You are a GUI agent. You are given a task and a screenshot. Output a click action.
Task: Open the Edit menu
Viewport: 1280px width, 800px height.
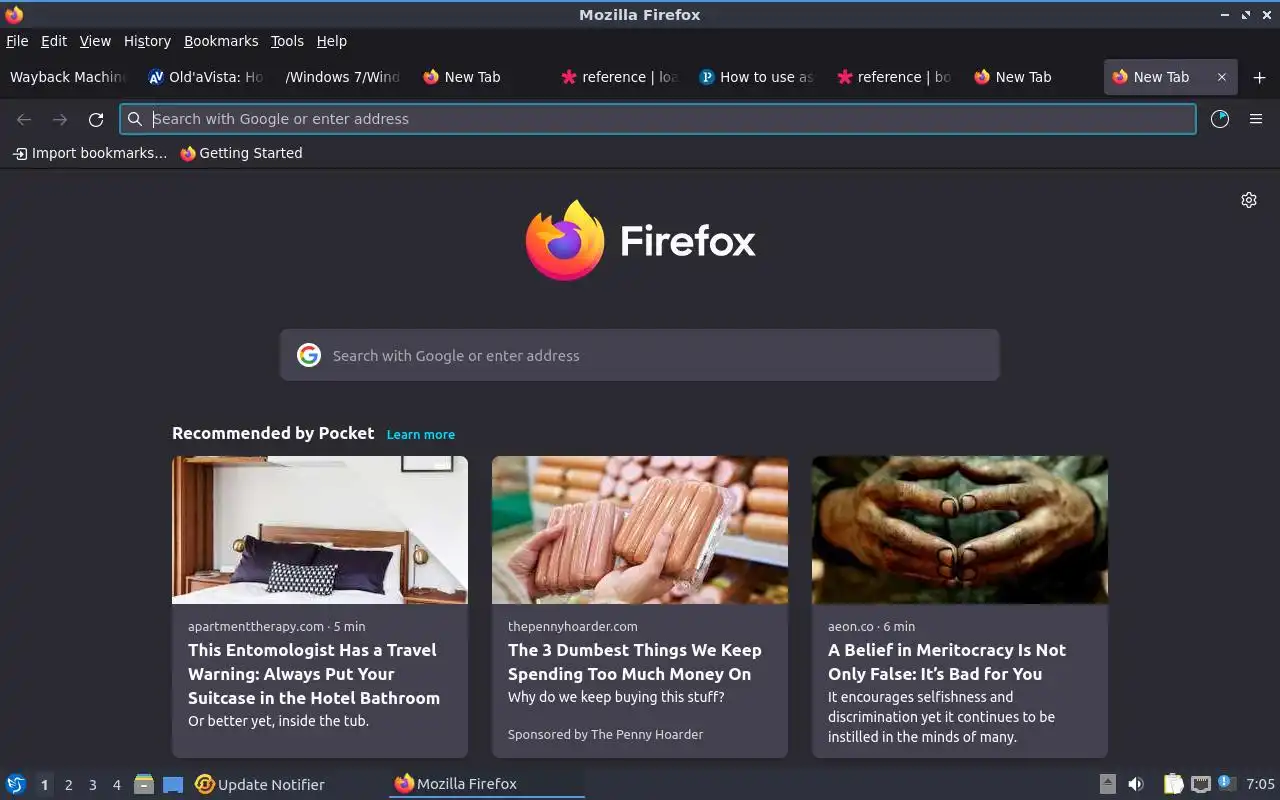click(54, 41)
